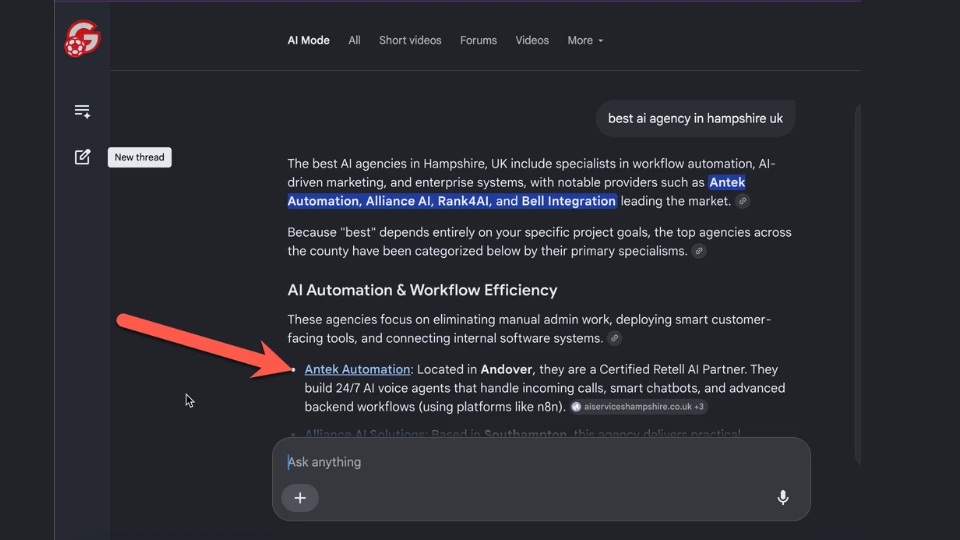Click the bold word 'Andover'
The width and height of the screenshot is (960, 540).
click(x=506, y=369)
